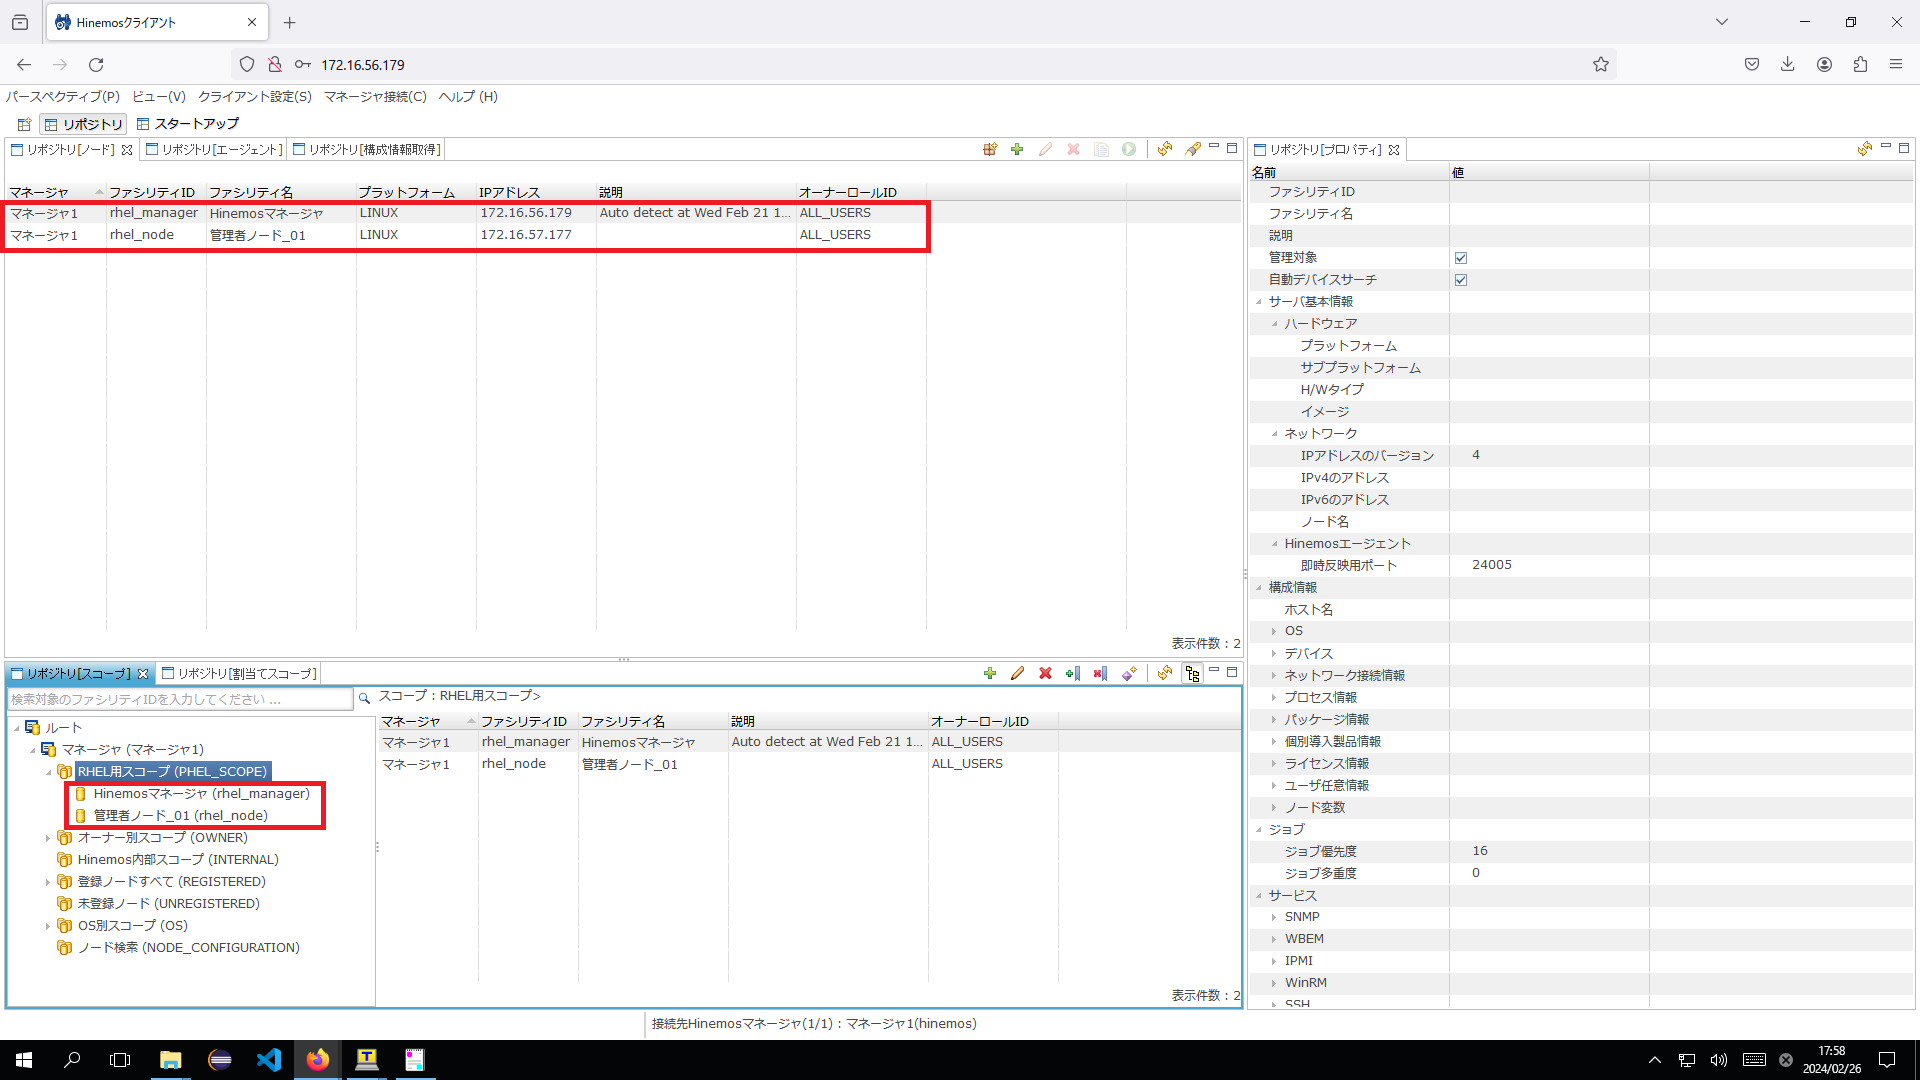Select Hinemosマネージャ (rhel_manager) tree item
This screenshot has width=1920, height=1080.
[201, 794]
